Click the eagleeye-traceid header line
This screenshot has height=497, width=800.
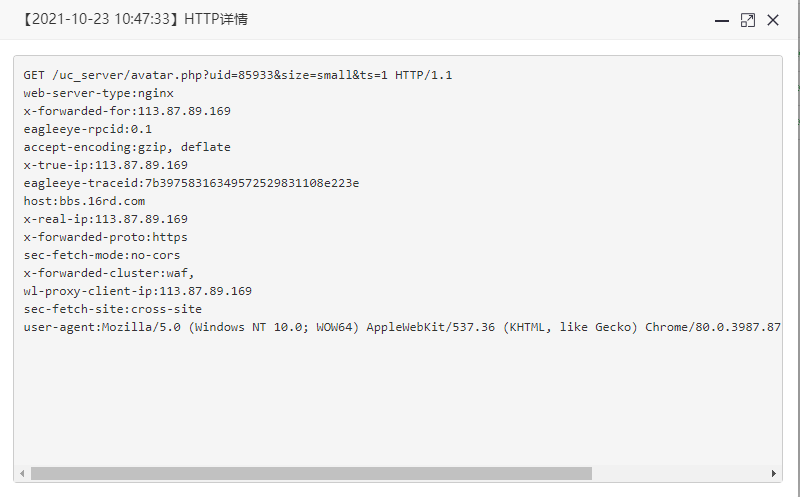tap(191, 183)
